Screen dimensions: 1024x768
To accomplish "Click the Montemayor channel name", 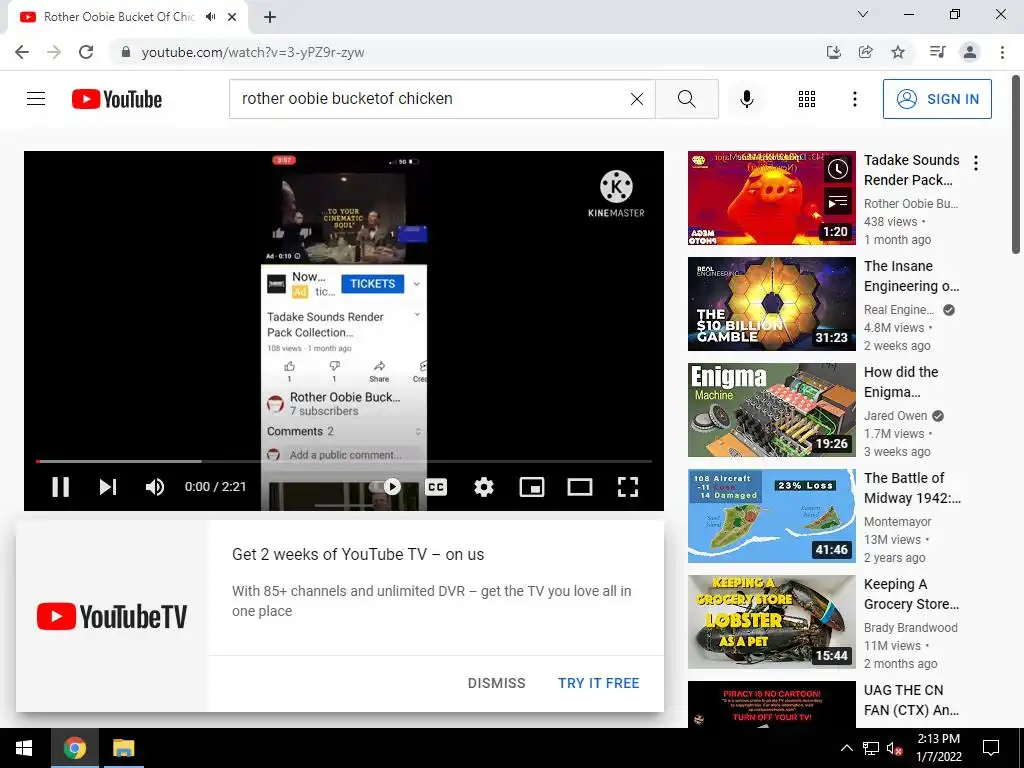I will coord(897,522).
